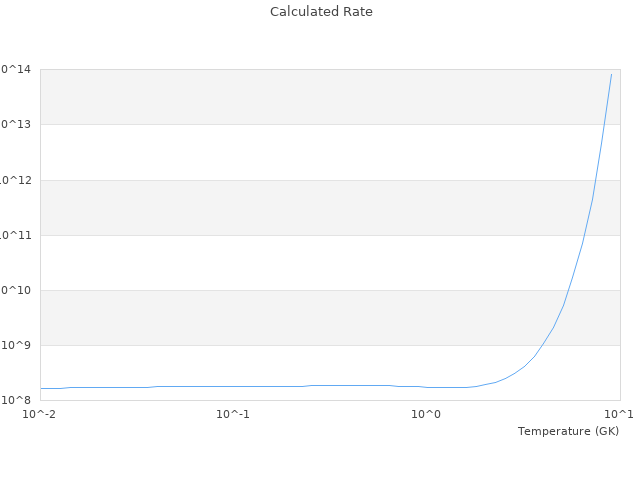Click the blue curve where it crosses 10^11
640x480 pixels.
point(584,235)
